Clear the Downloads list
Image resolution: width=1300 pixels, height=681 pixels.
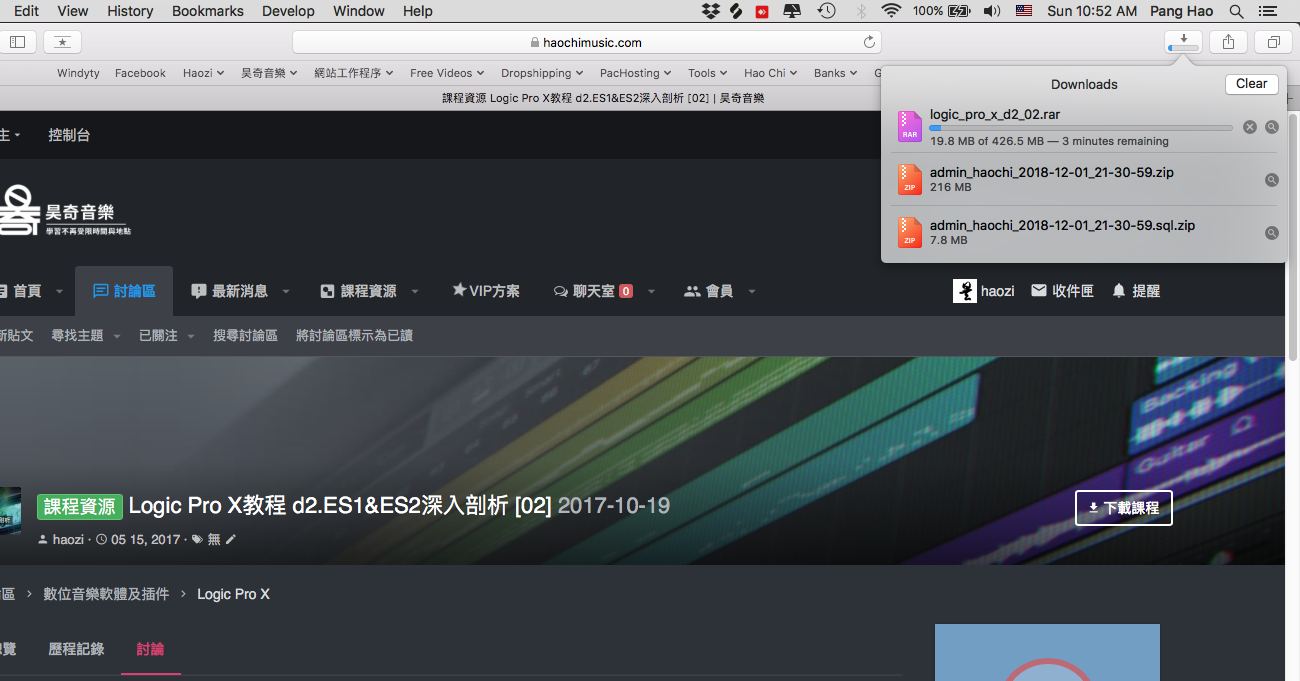(1251, 84)
